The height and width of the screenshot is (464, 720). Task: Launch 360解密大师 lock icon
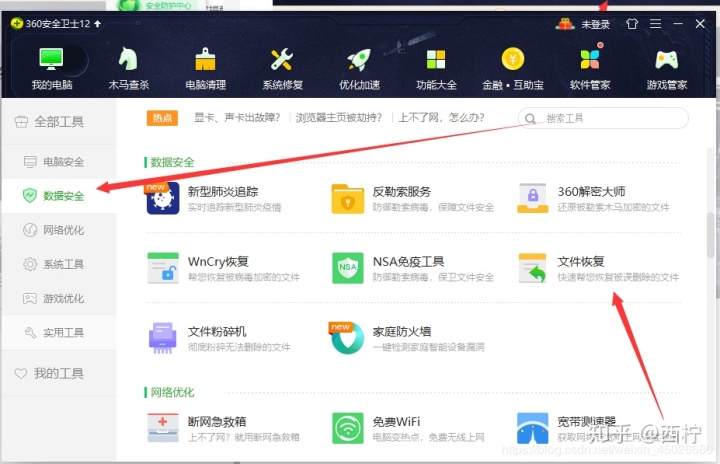[x=533, y=198]
